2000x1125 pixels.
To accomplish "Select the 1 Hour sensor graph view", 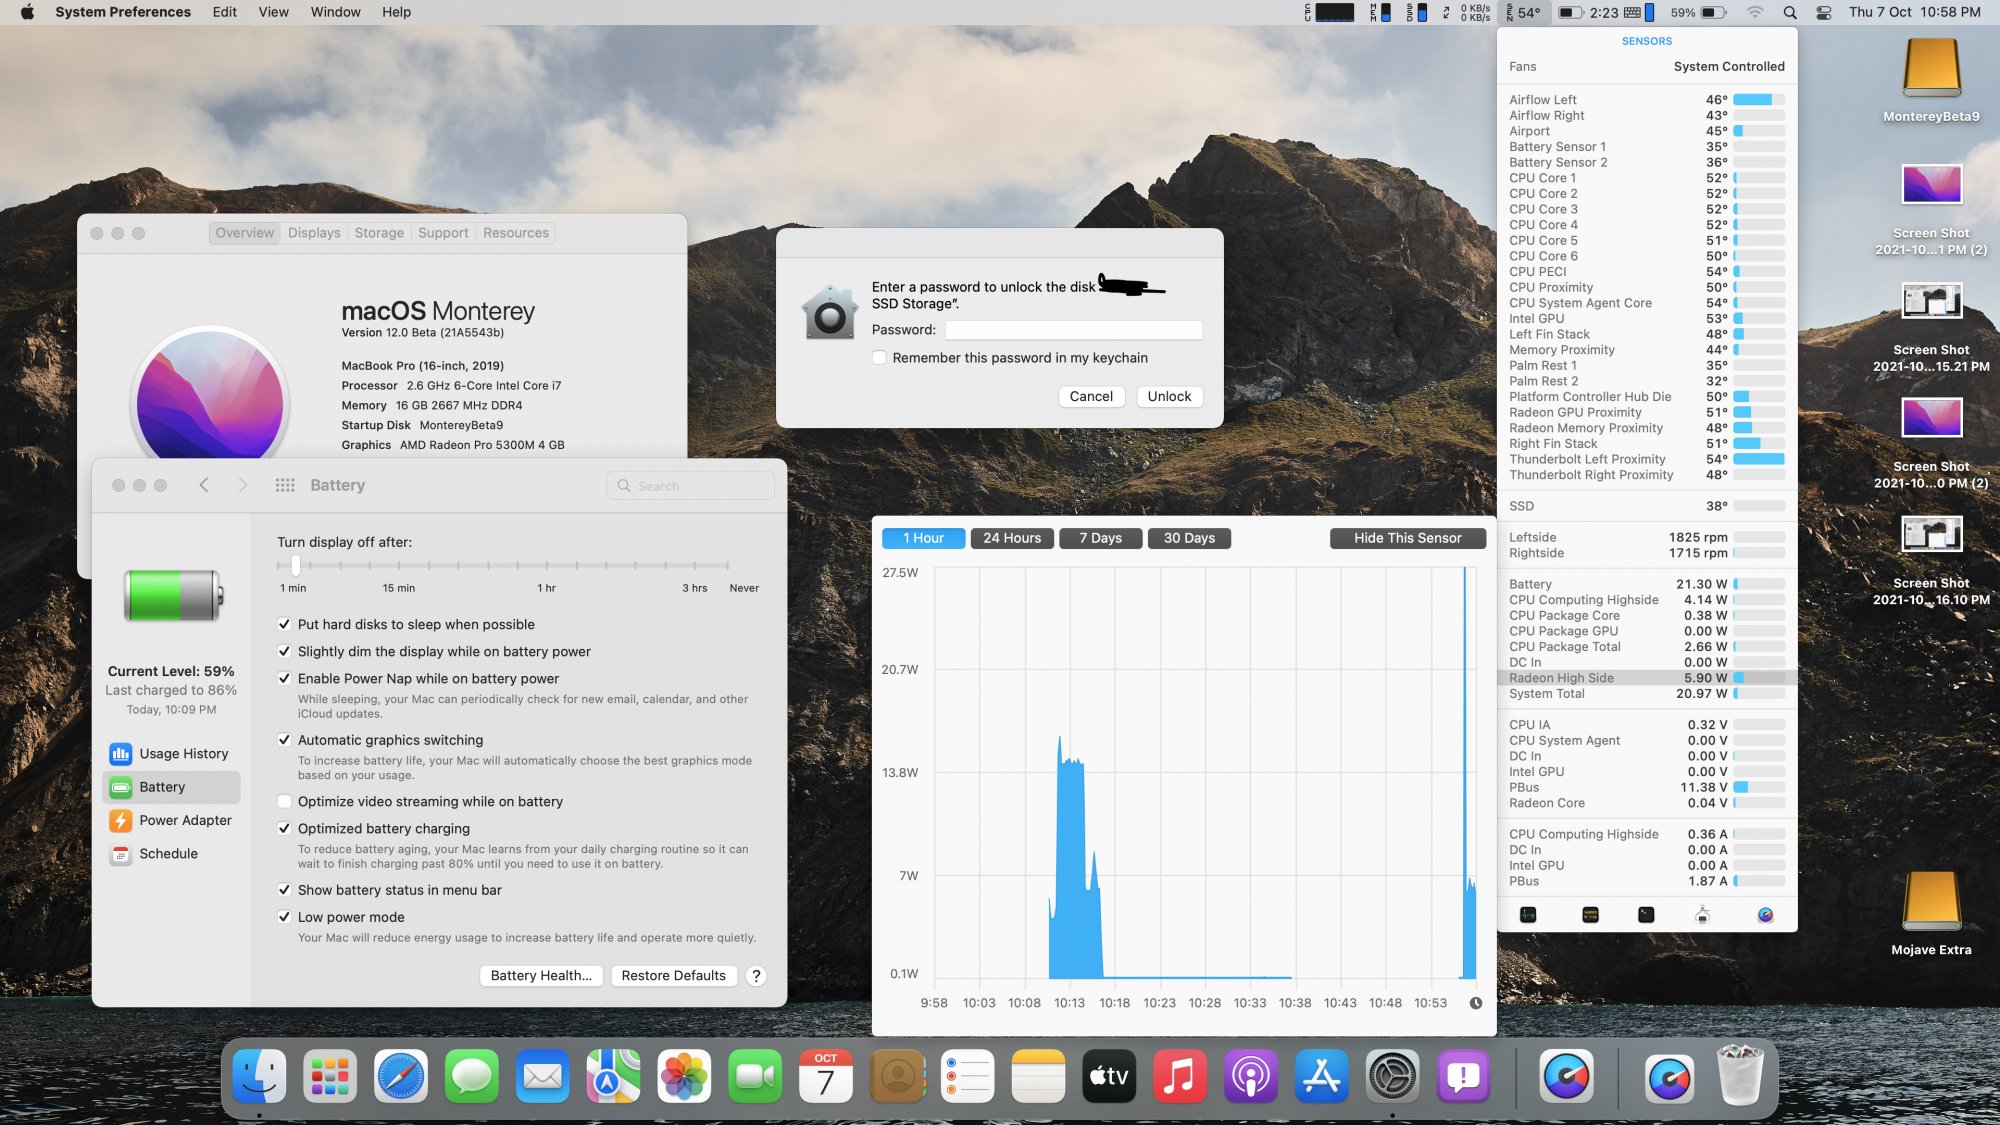I will (x=922, y=537).
